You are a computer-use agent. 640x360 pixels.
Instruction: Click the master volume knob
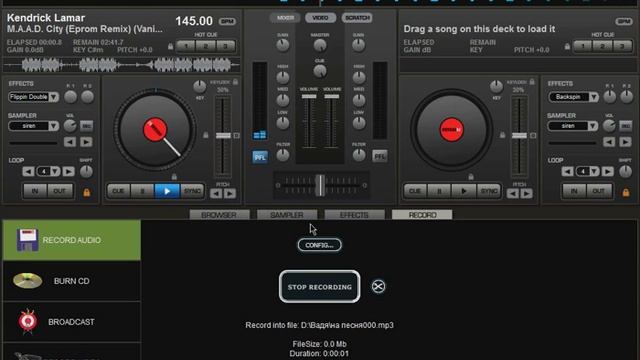click(320, 45)
